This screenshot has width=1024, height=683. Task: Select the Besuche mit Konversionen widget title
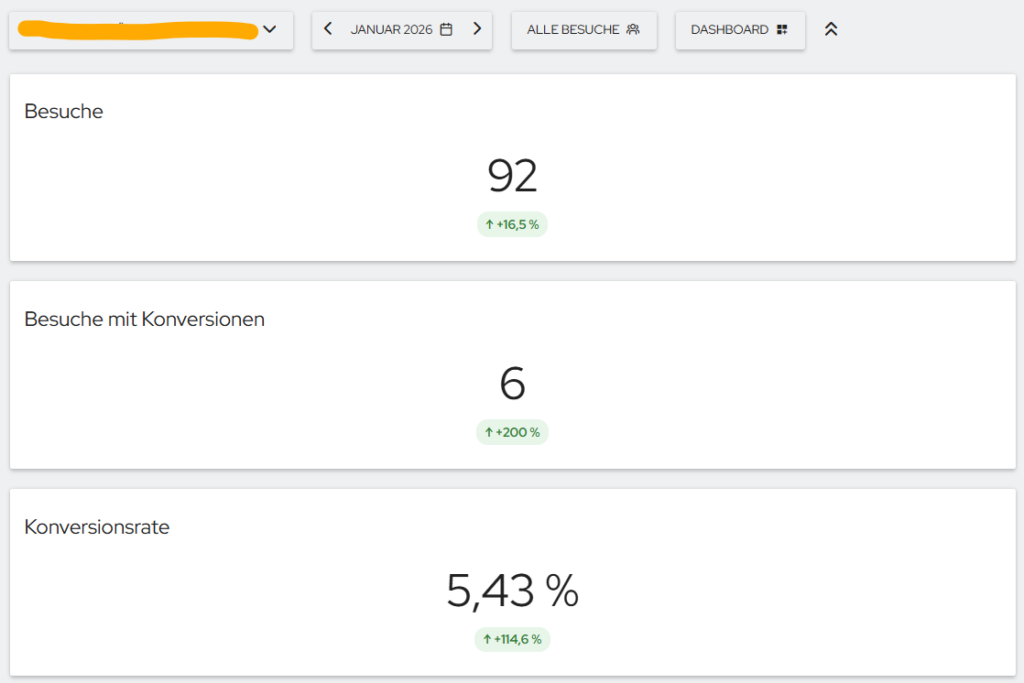144,319
